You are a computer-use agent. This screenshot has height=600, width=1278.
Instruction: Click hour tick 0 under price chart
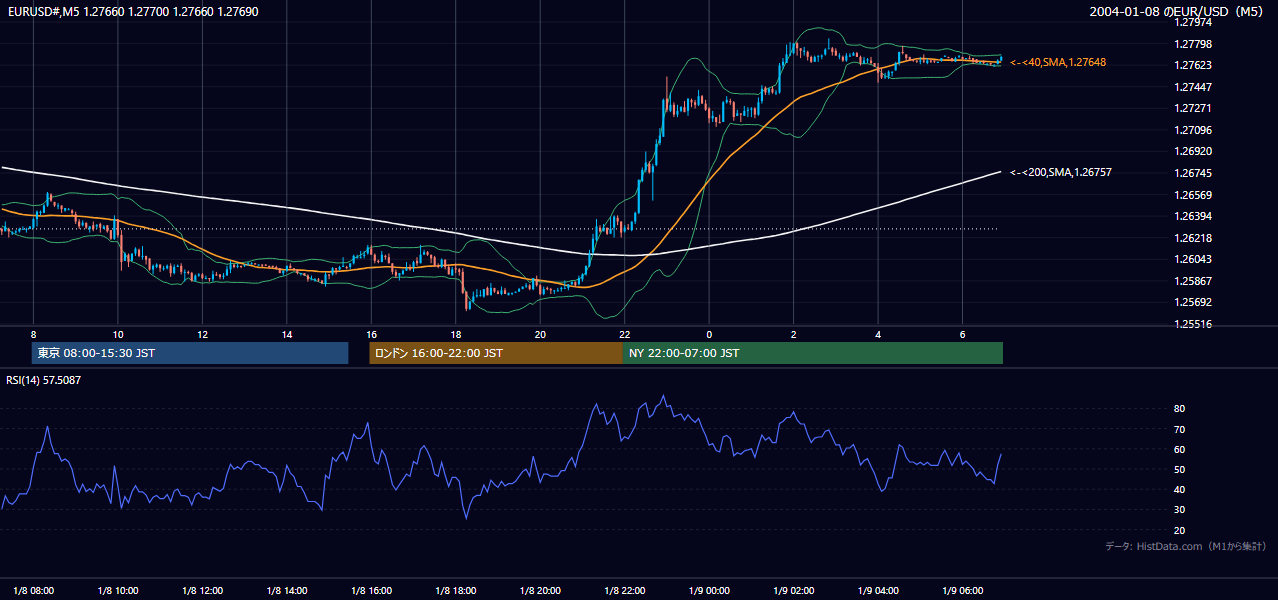[709, 334]
